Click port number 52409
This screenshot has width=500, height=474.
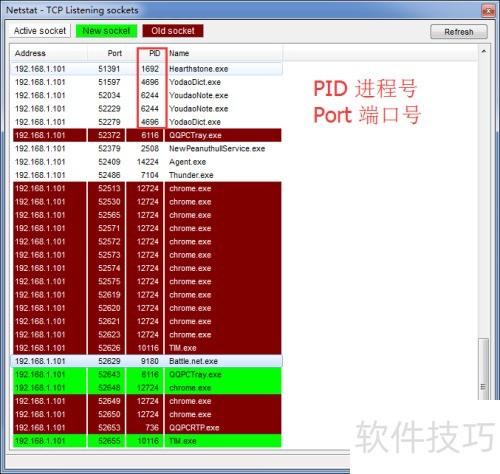(109, 162)
